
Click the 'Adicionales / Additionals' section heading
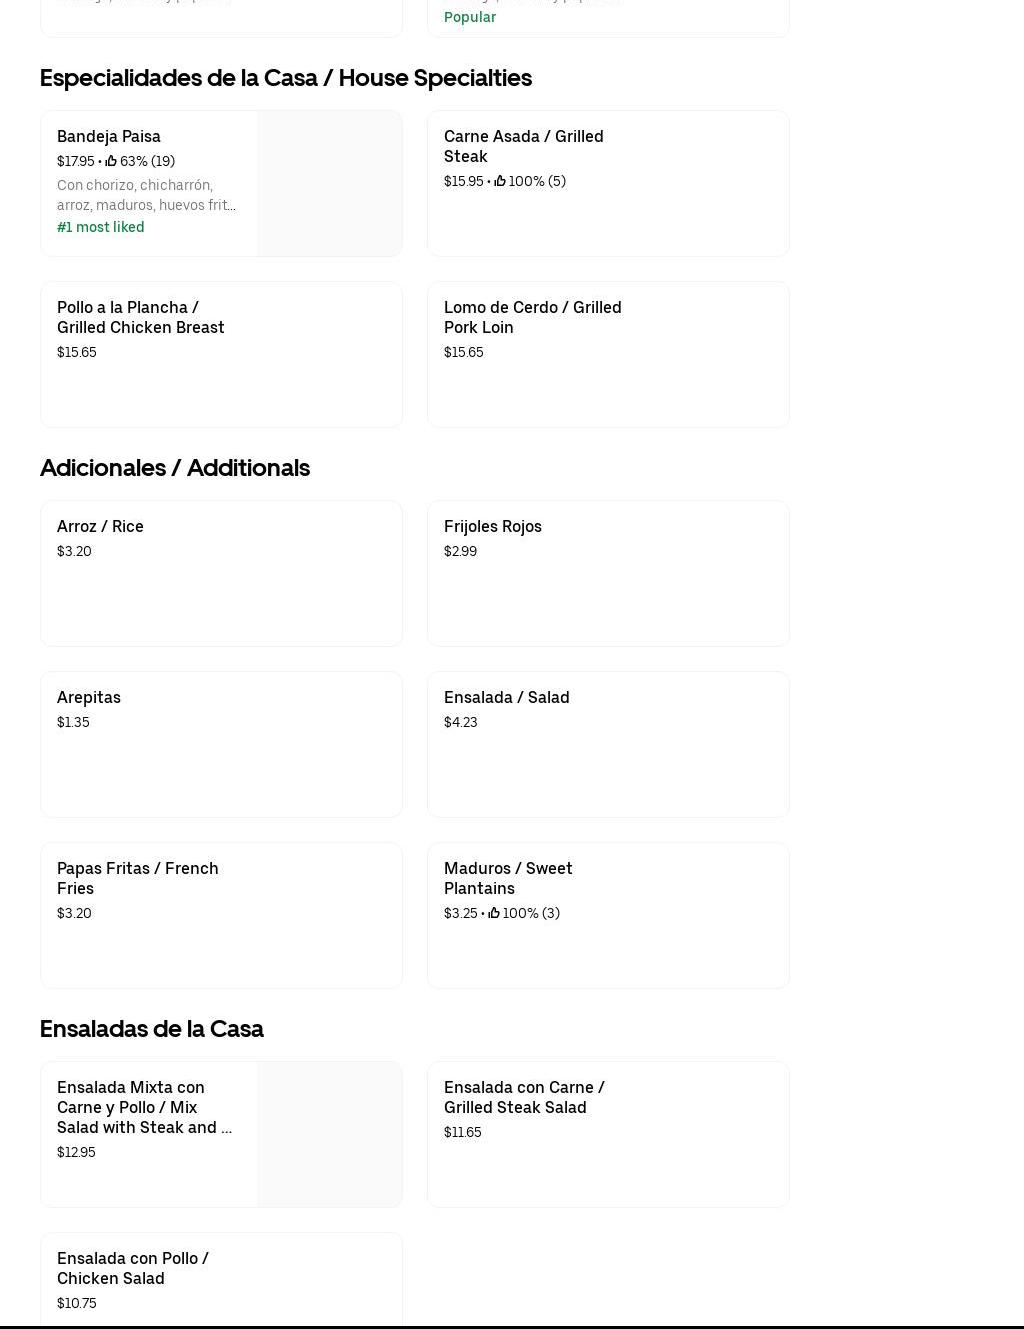tap(175, 468)
